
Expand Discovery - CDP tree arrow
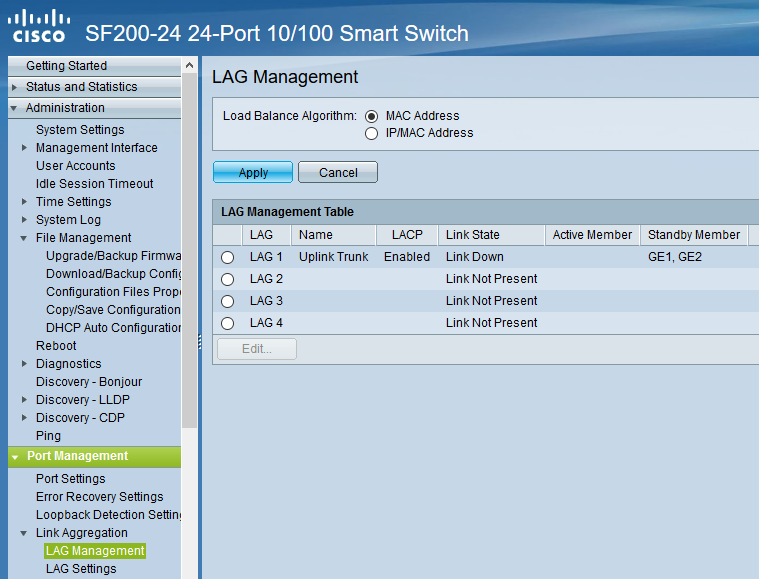coord(24,417)
